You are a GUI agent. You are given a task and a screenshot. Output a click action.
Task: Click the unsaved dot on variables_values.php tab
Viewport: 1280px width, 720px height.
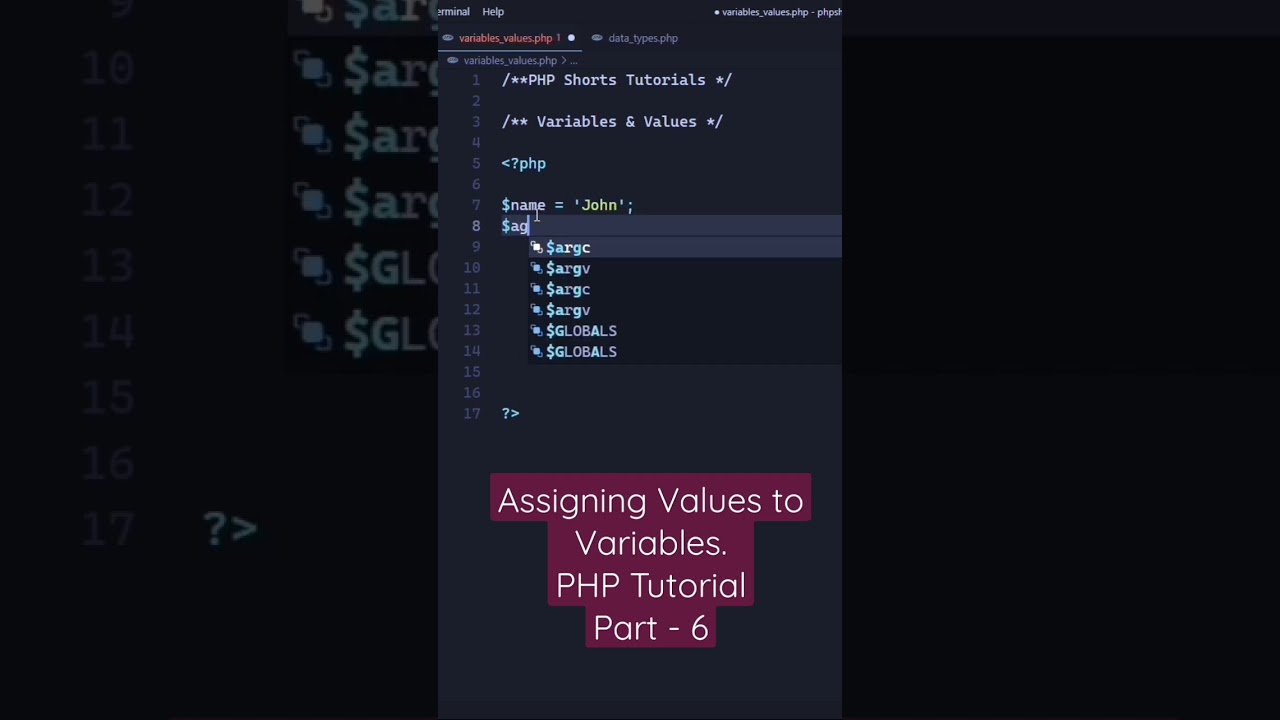click(x=571, y=38)
